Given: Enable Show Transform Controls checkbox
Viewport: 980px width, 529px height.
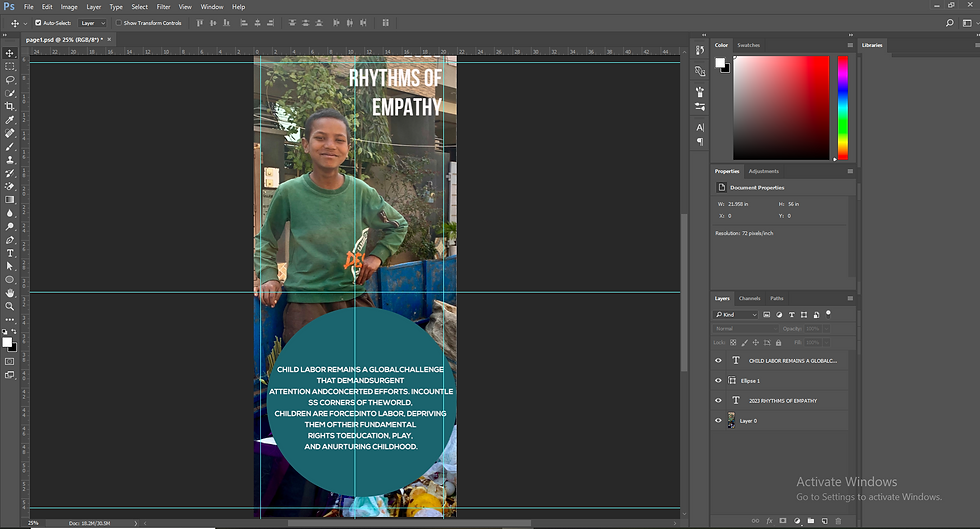Looking at the screenshot, I should tap(118, 22).
